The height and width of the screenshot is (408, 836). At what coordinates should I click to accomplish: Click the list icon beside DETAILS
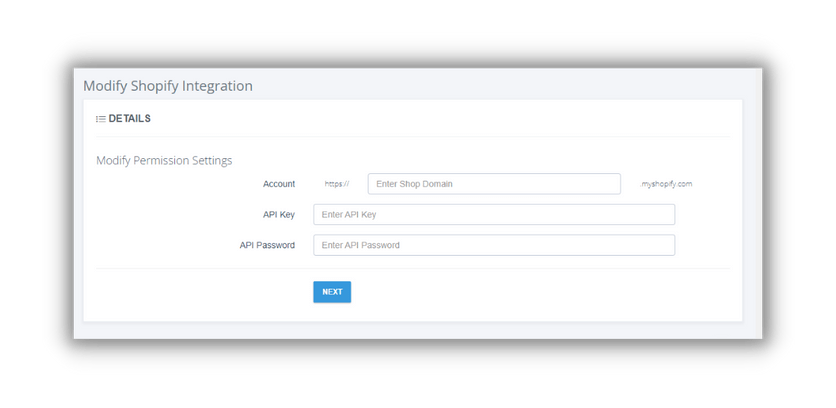click(x=100, y=119)
